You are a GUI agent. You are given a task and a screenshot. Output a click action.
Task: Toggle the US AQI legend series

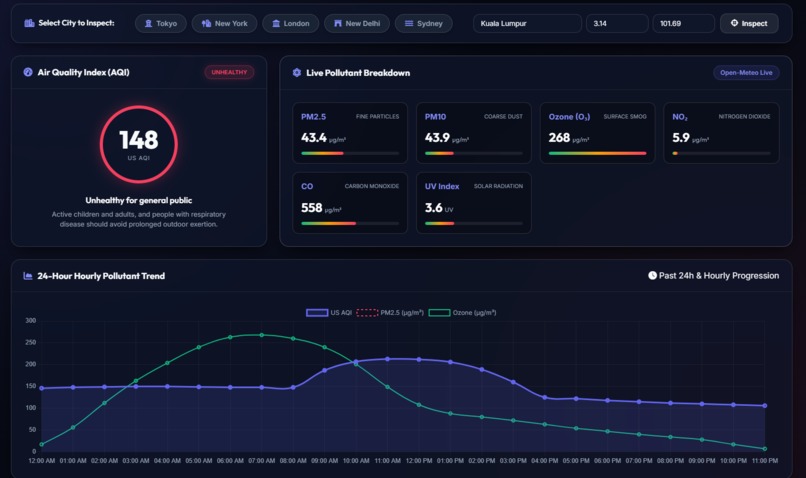329,312
